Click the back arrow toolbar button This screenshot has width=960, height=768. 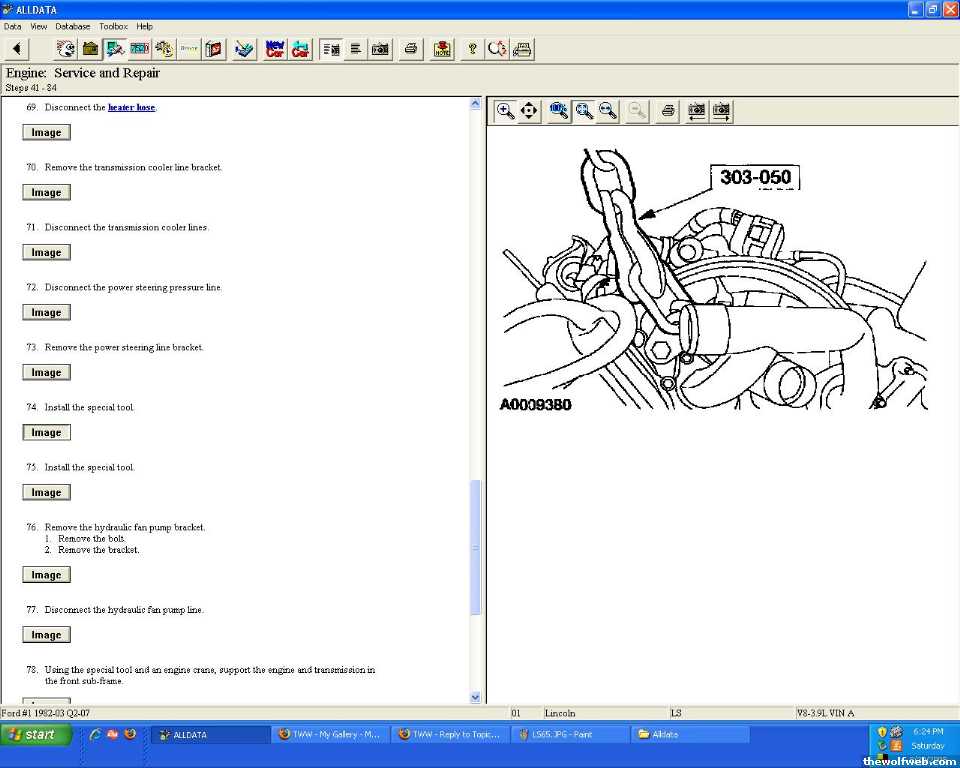click(x=17, y=48)
